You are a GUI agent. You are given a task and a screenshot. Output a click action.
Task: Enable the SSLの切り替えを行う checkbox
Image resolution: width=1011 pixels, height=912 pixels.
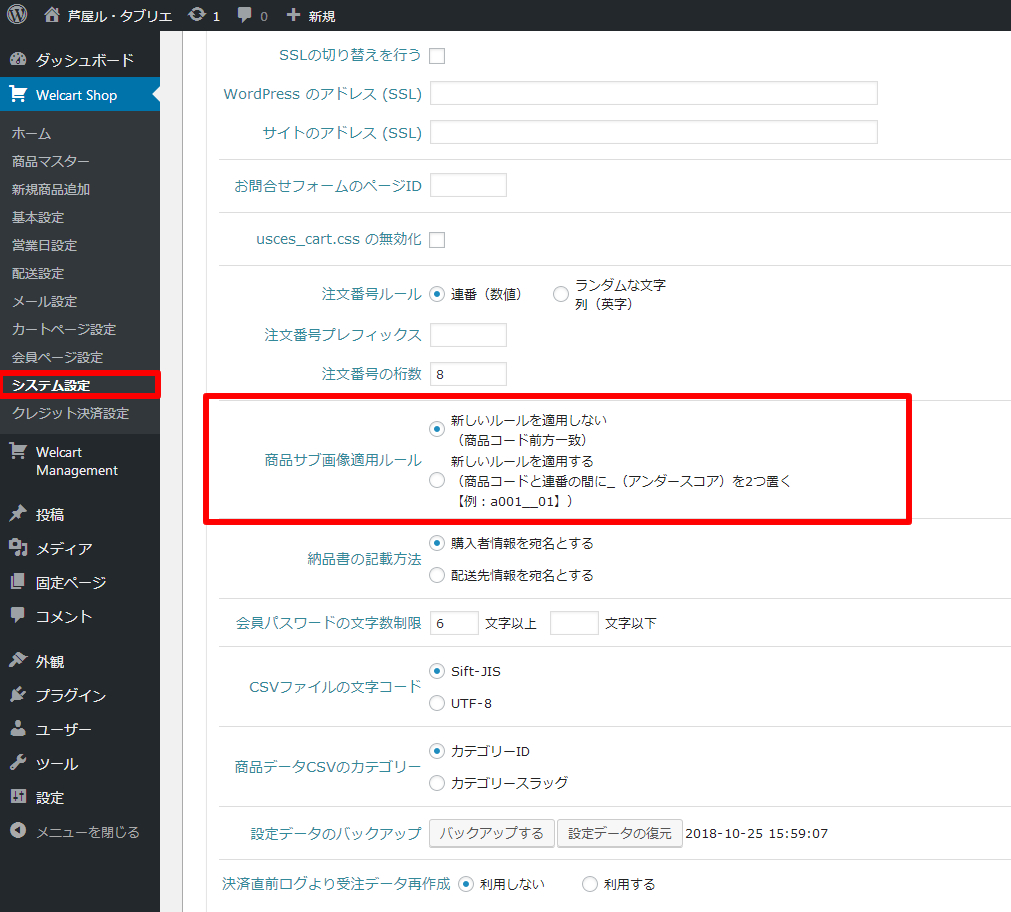[x=437, y=56]
